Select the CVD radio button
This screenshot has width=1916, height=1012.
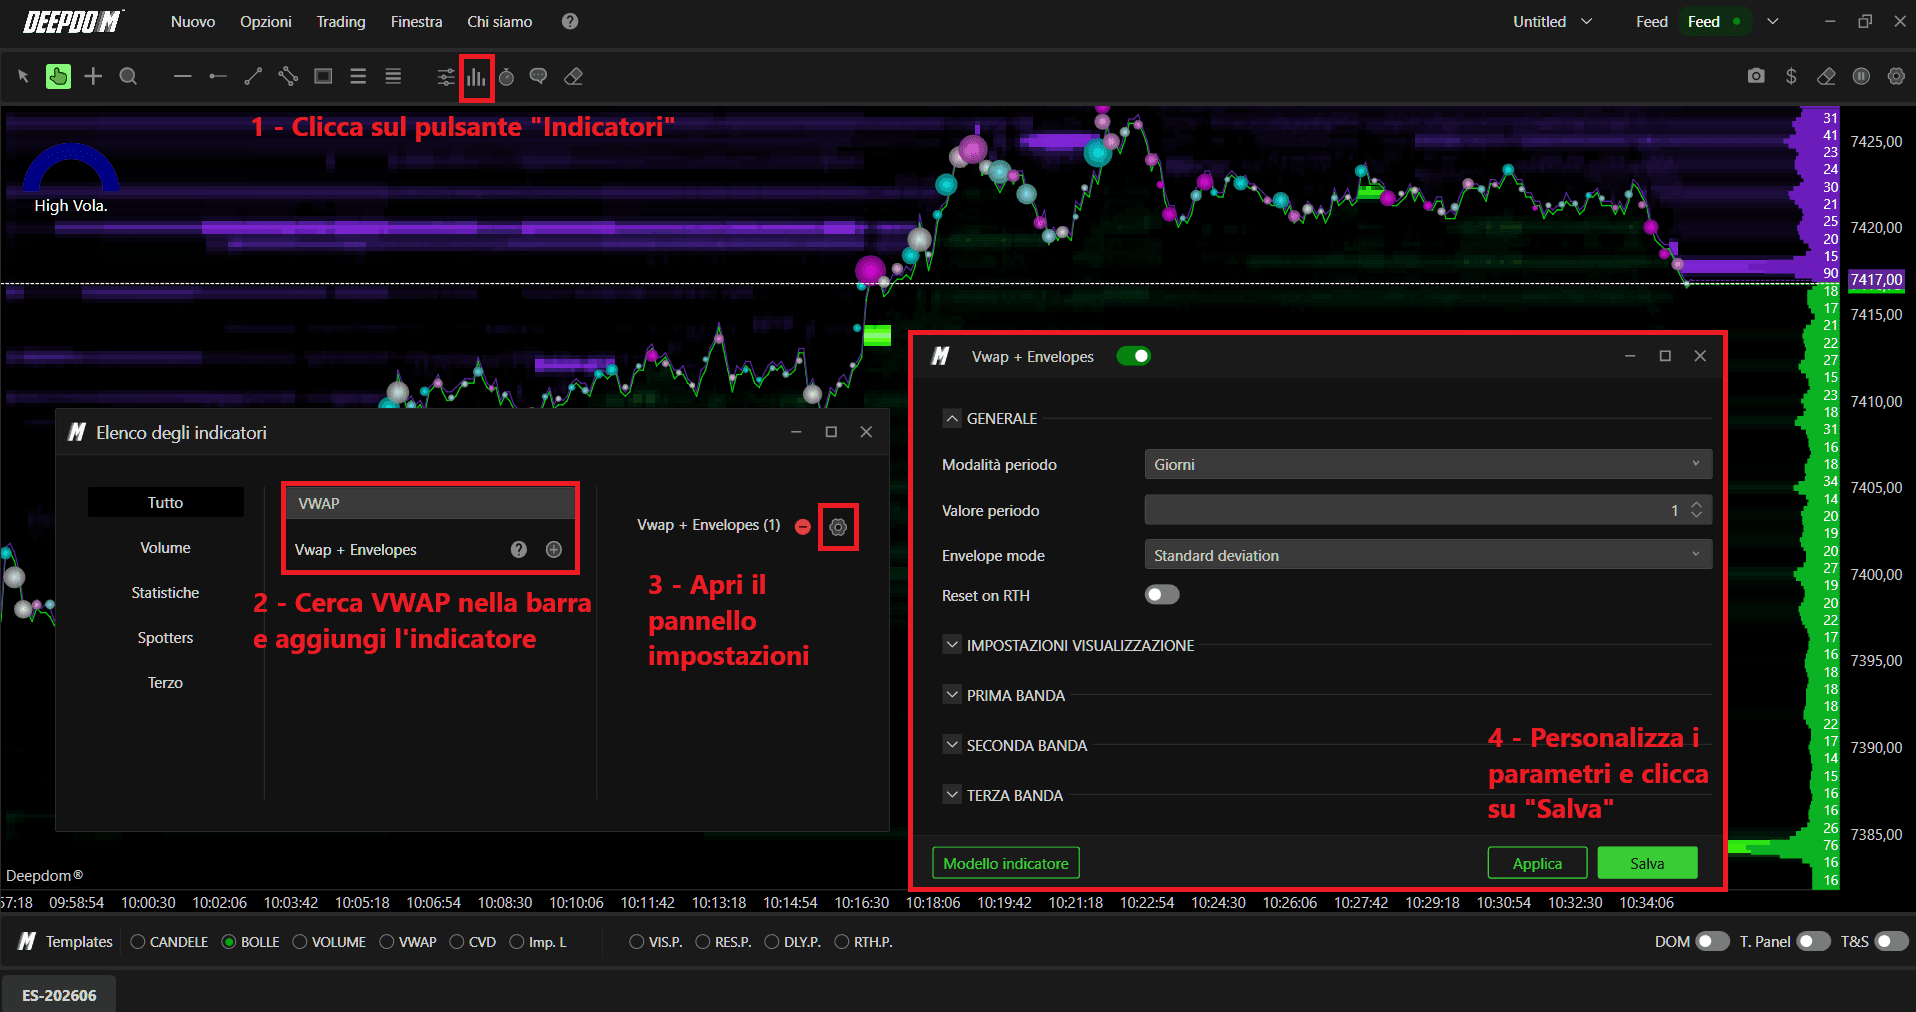pyautogui.click(x=457, y=942)
